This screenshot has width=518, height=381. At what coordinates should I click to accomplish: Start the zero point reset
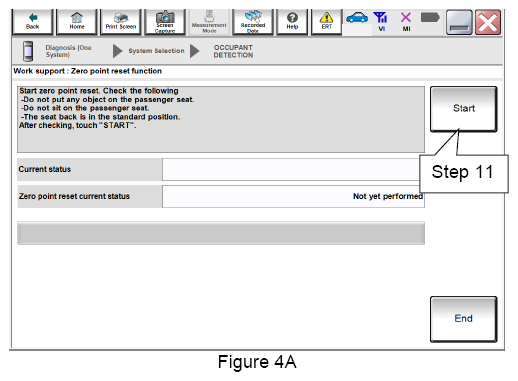pos(463,109)
